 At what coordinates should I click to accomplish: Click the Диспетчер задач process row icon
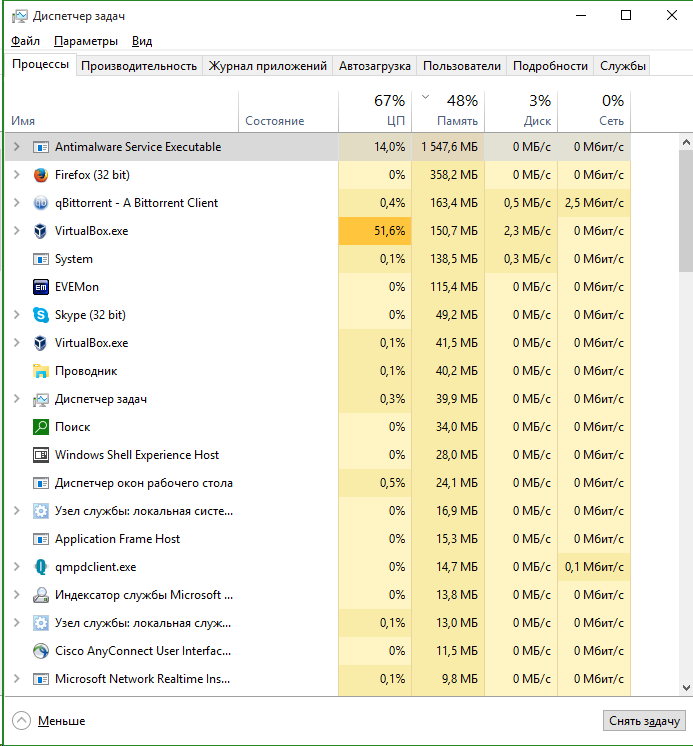(40, 400)
